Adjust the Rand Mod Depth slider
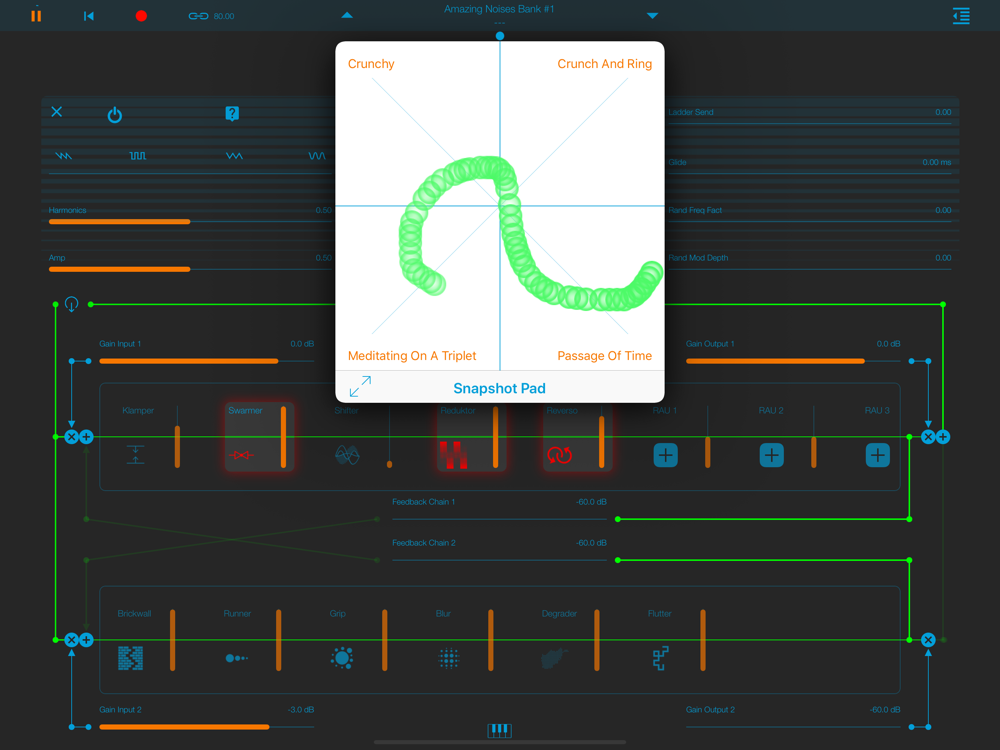The width and height of the screenshot is (1000, 750). tap(810, 269)
